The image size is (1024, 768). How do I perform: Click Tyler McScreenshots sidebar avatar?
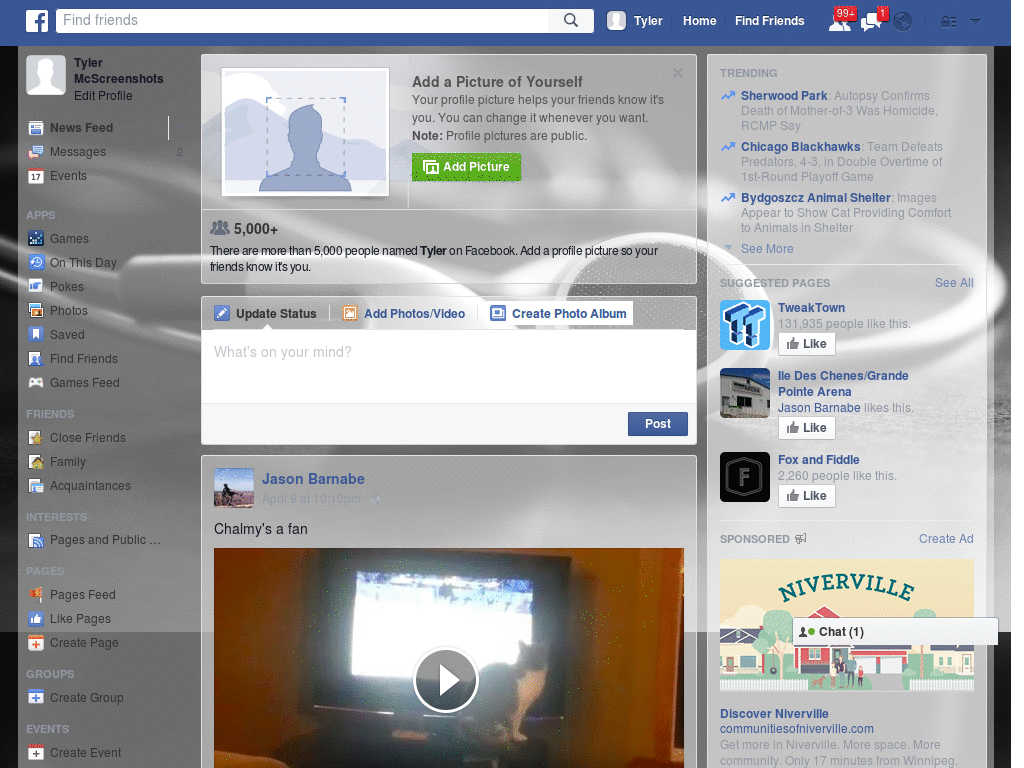tap(46, 75)
